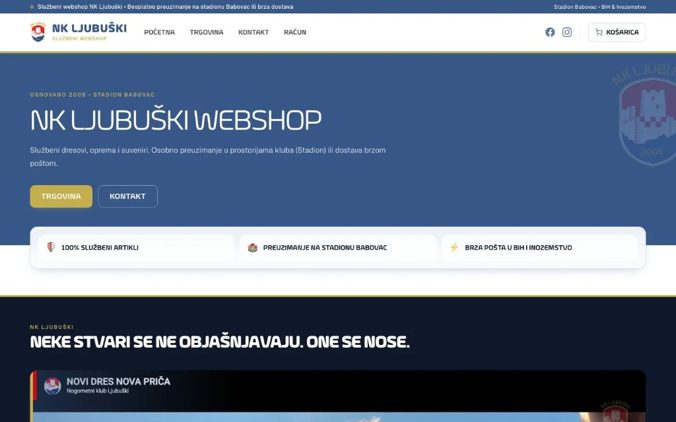Image resolution: width=676 pixels, height=422 pixels.
Task: Click the NK LJUBUŠKI site title link
Action: tap(89, 28)
